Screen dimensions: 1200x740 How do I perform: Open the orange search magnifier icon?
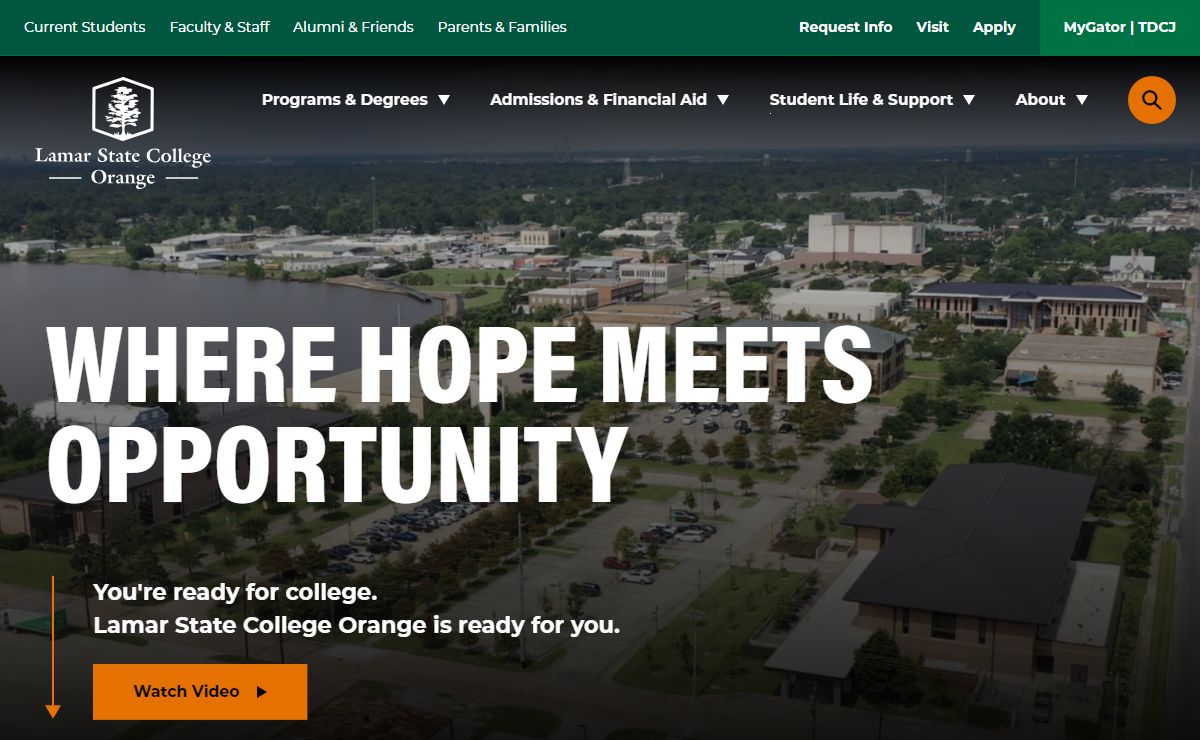pos(1151,100)
